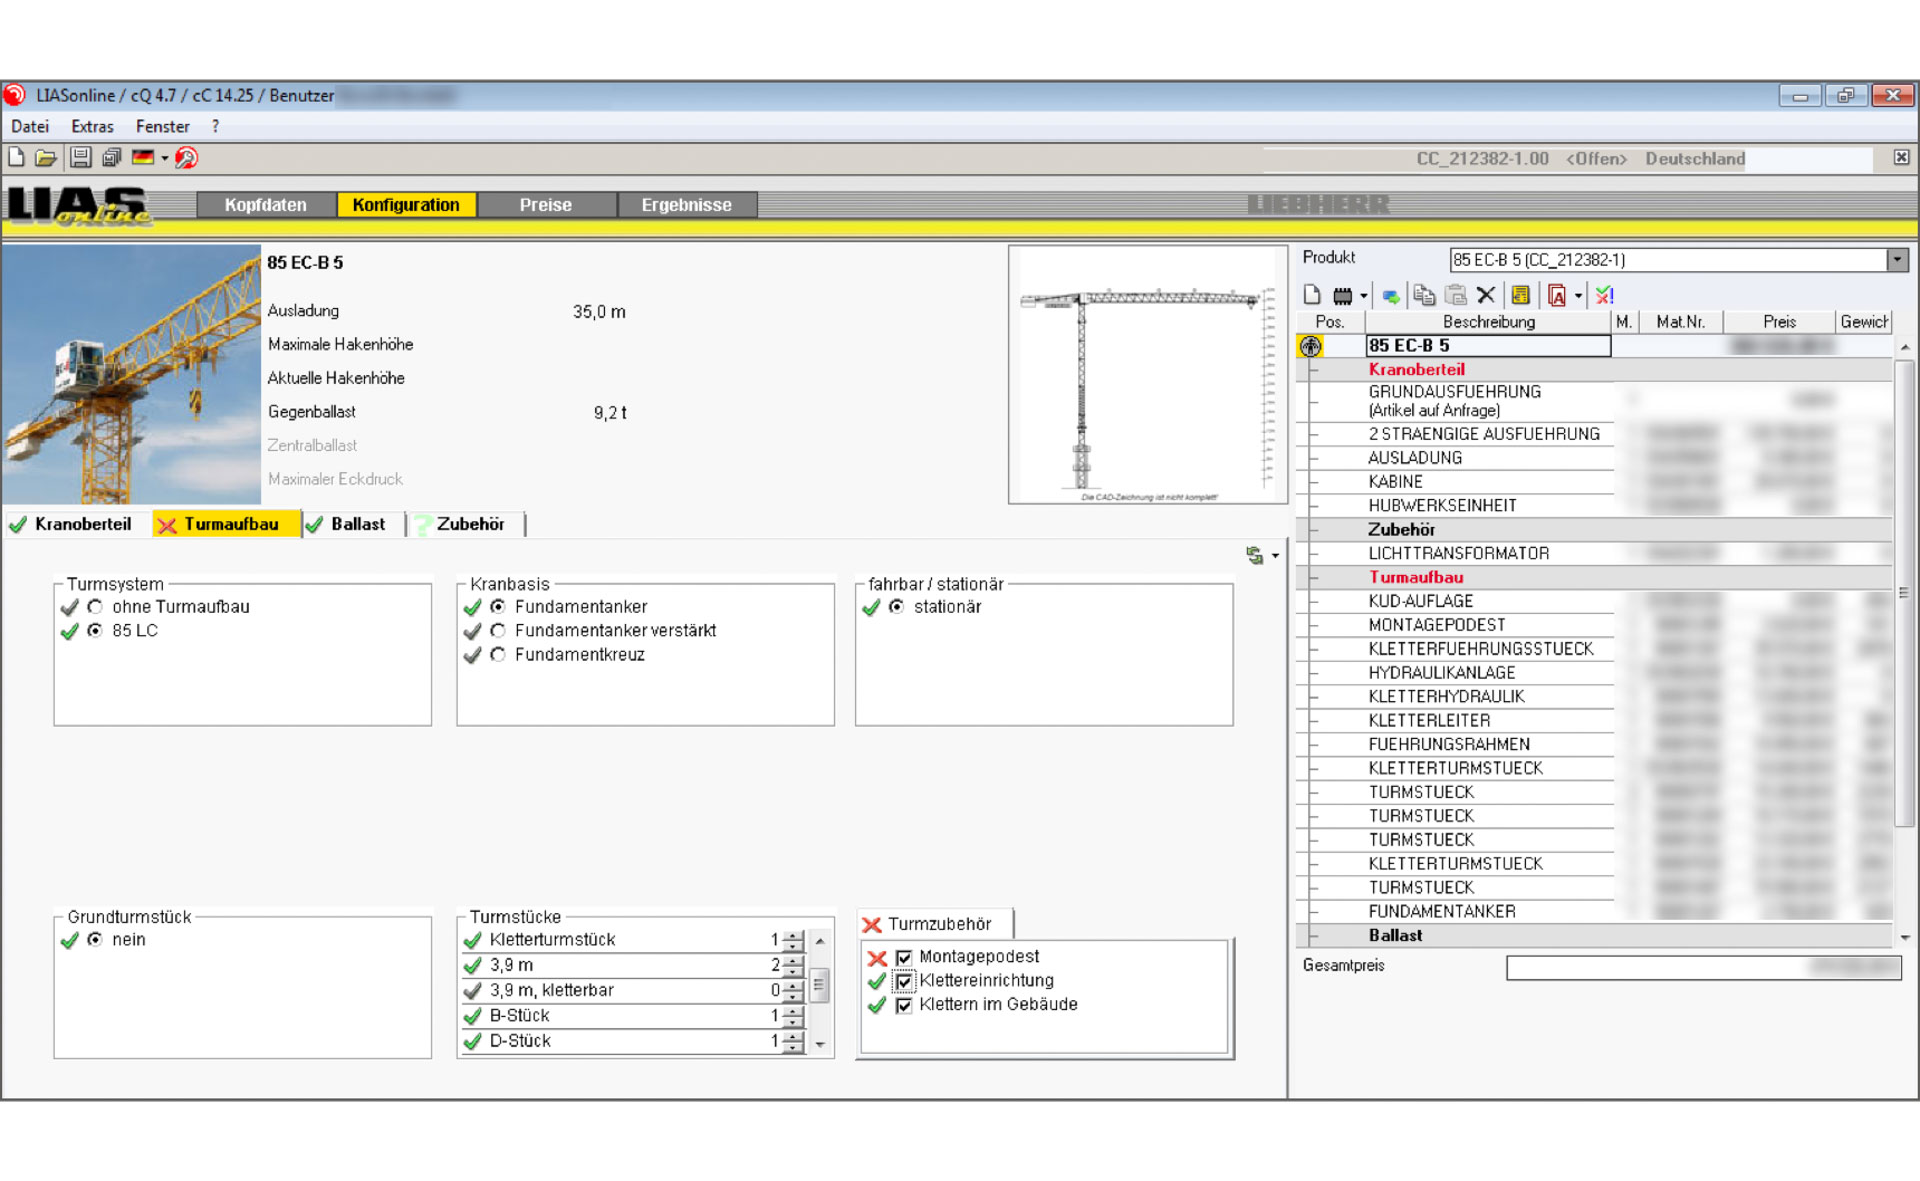Viewport: 1920px width, 1181px height.
Task: Click the red PDF document icon
Action: [x=1556, y=295]
